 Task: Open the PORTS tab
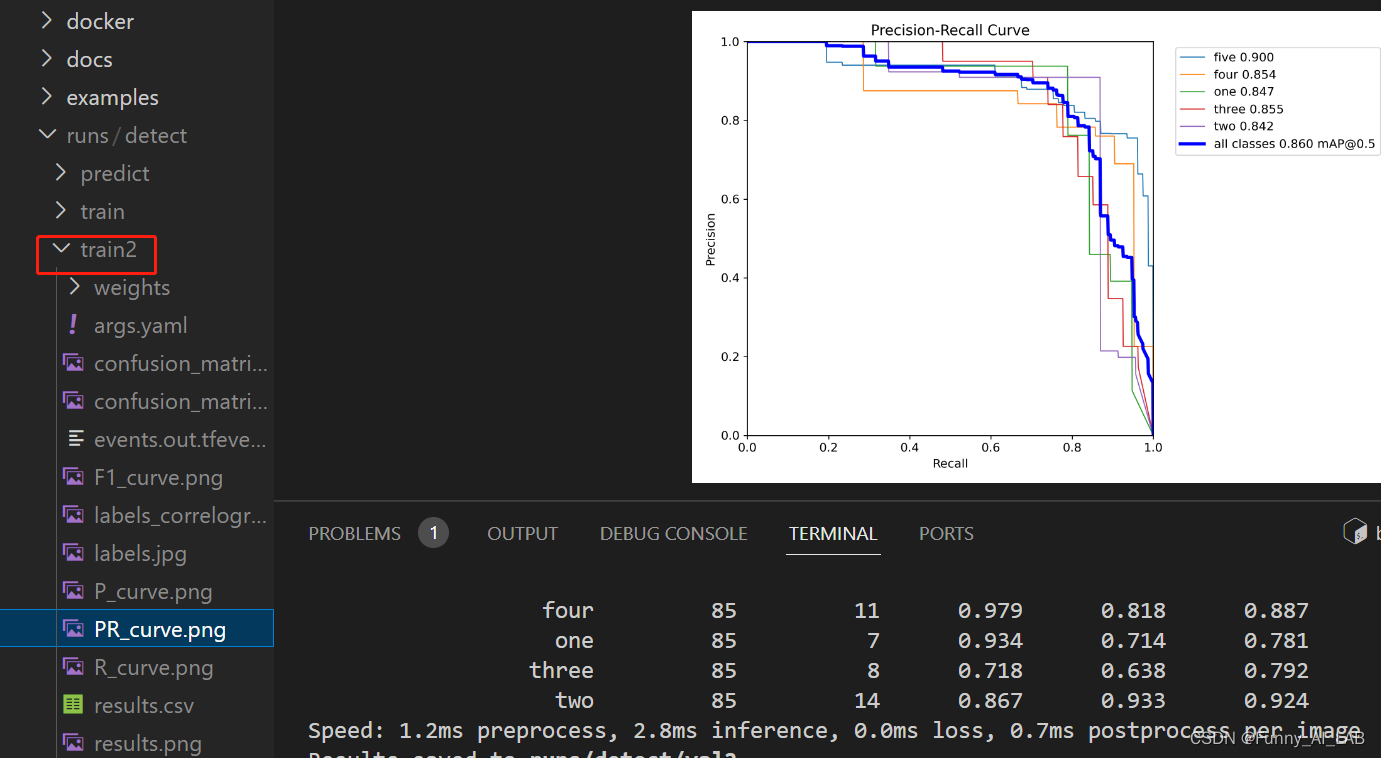[946, 534]
